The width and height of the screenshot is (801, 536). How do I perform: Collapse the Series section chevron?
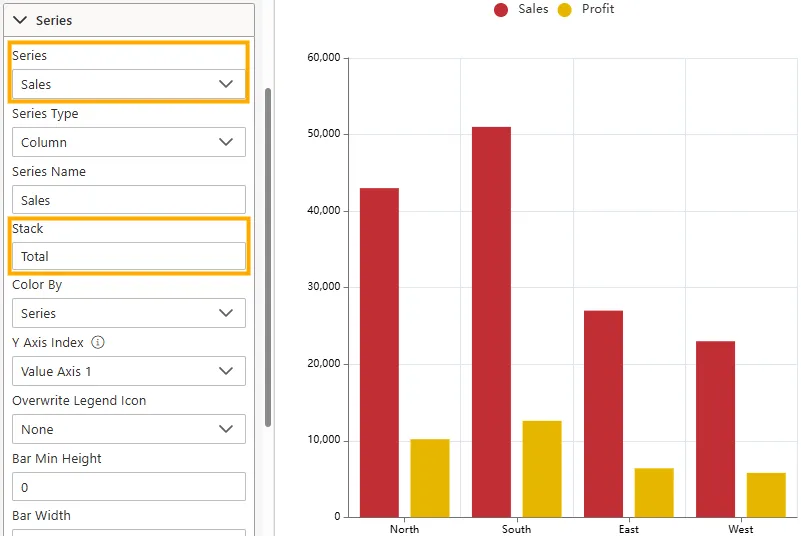point(20,20)
